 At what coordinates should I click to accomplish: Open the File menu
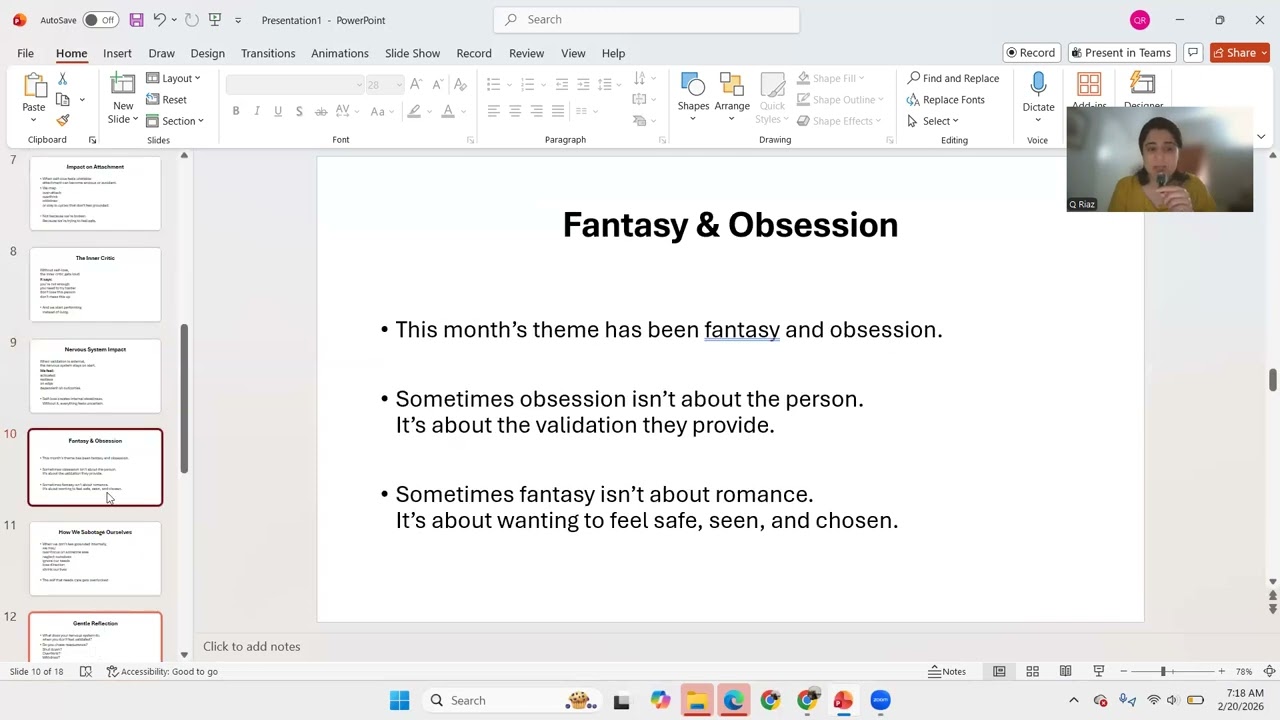pos(25,53)
